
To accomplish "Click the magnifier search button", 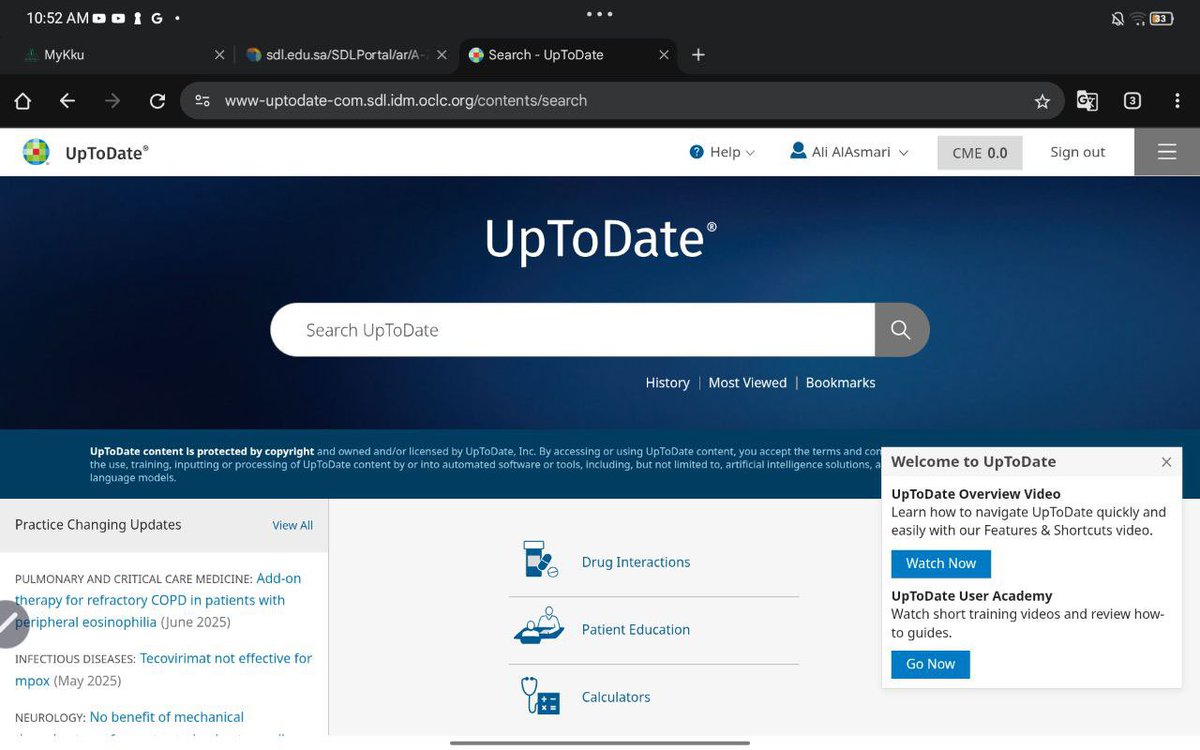I will click(x=901, y=330).
